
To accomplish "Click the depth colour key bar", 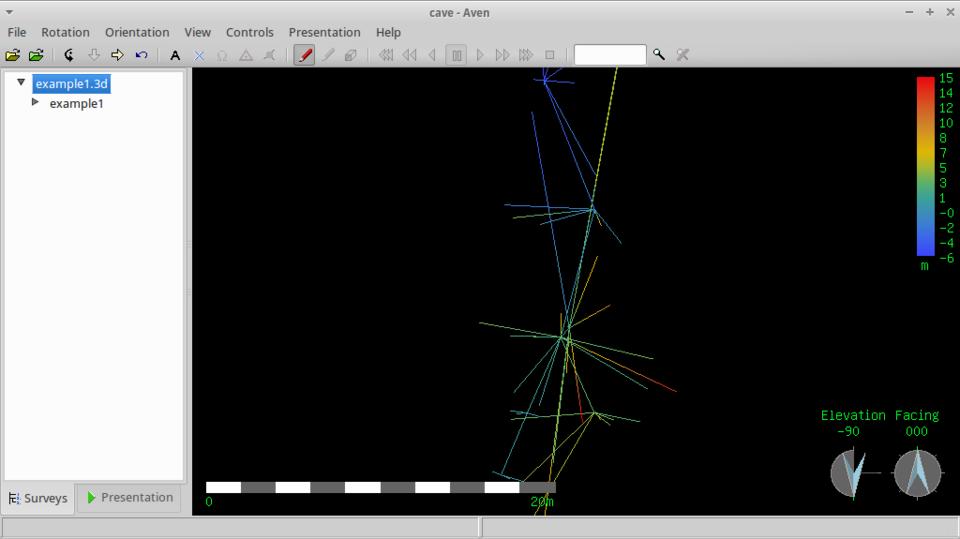I will 925,165.
